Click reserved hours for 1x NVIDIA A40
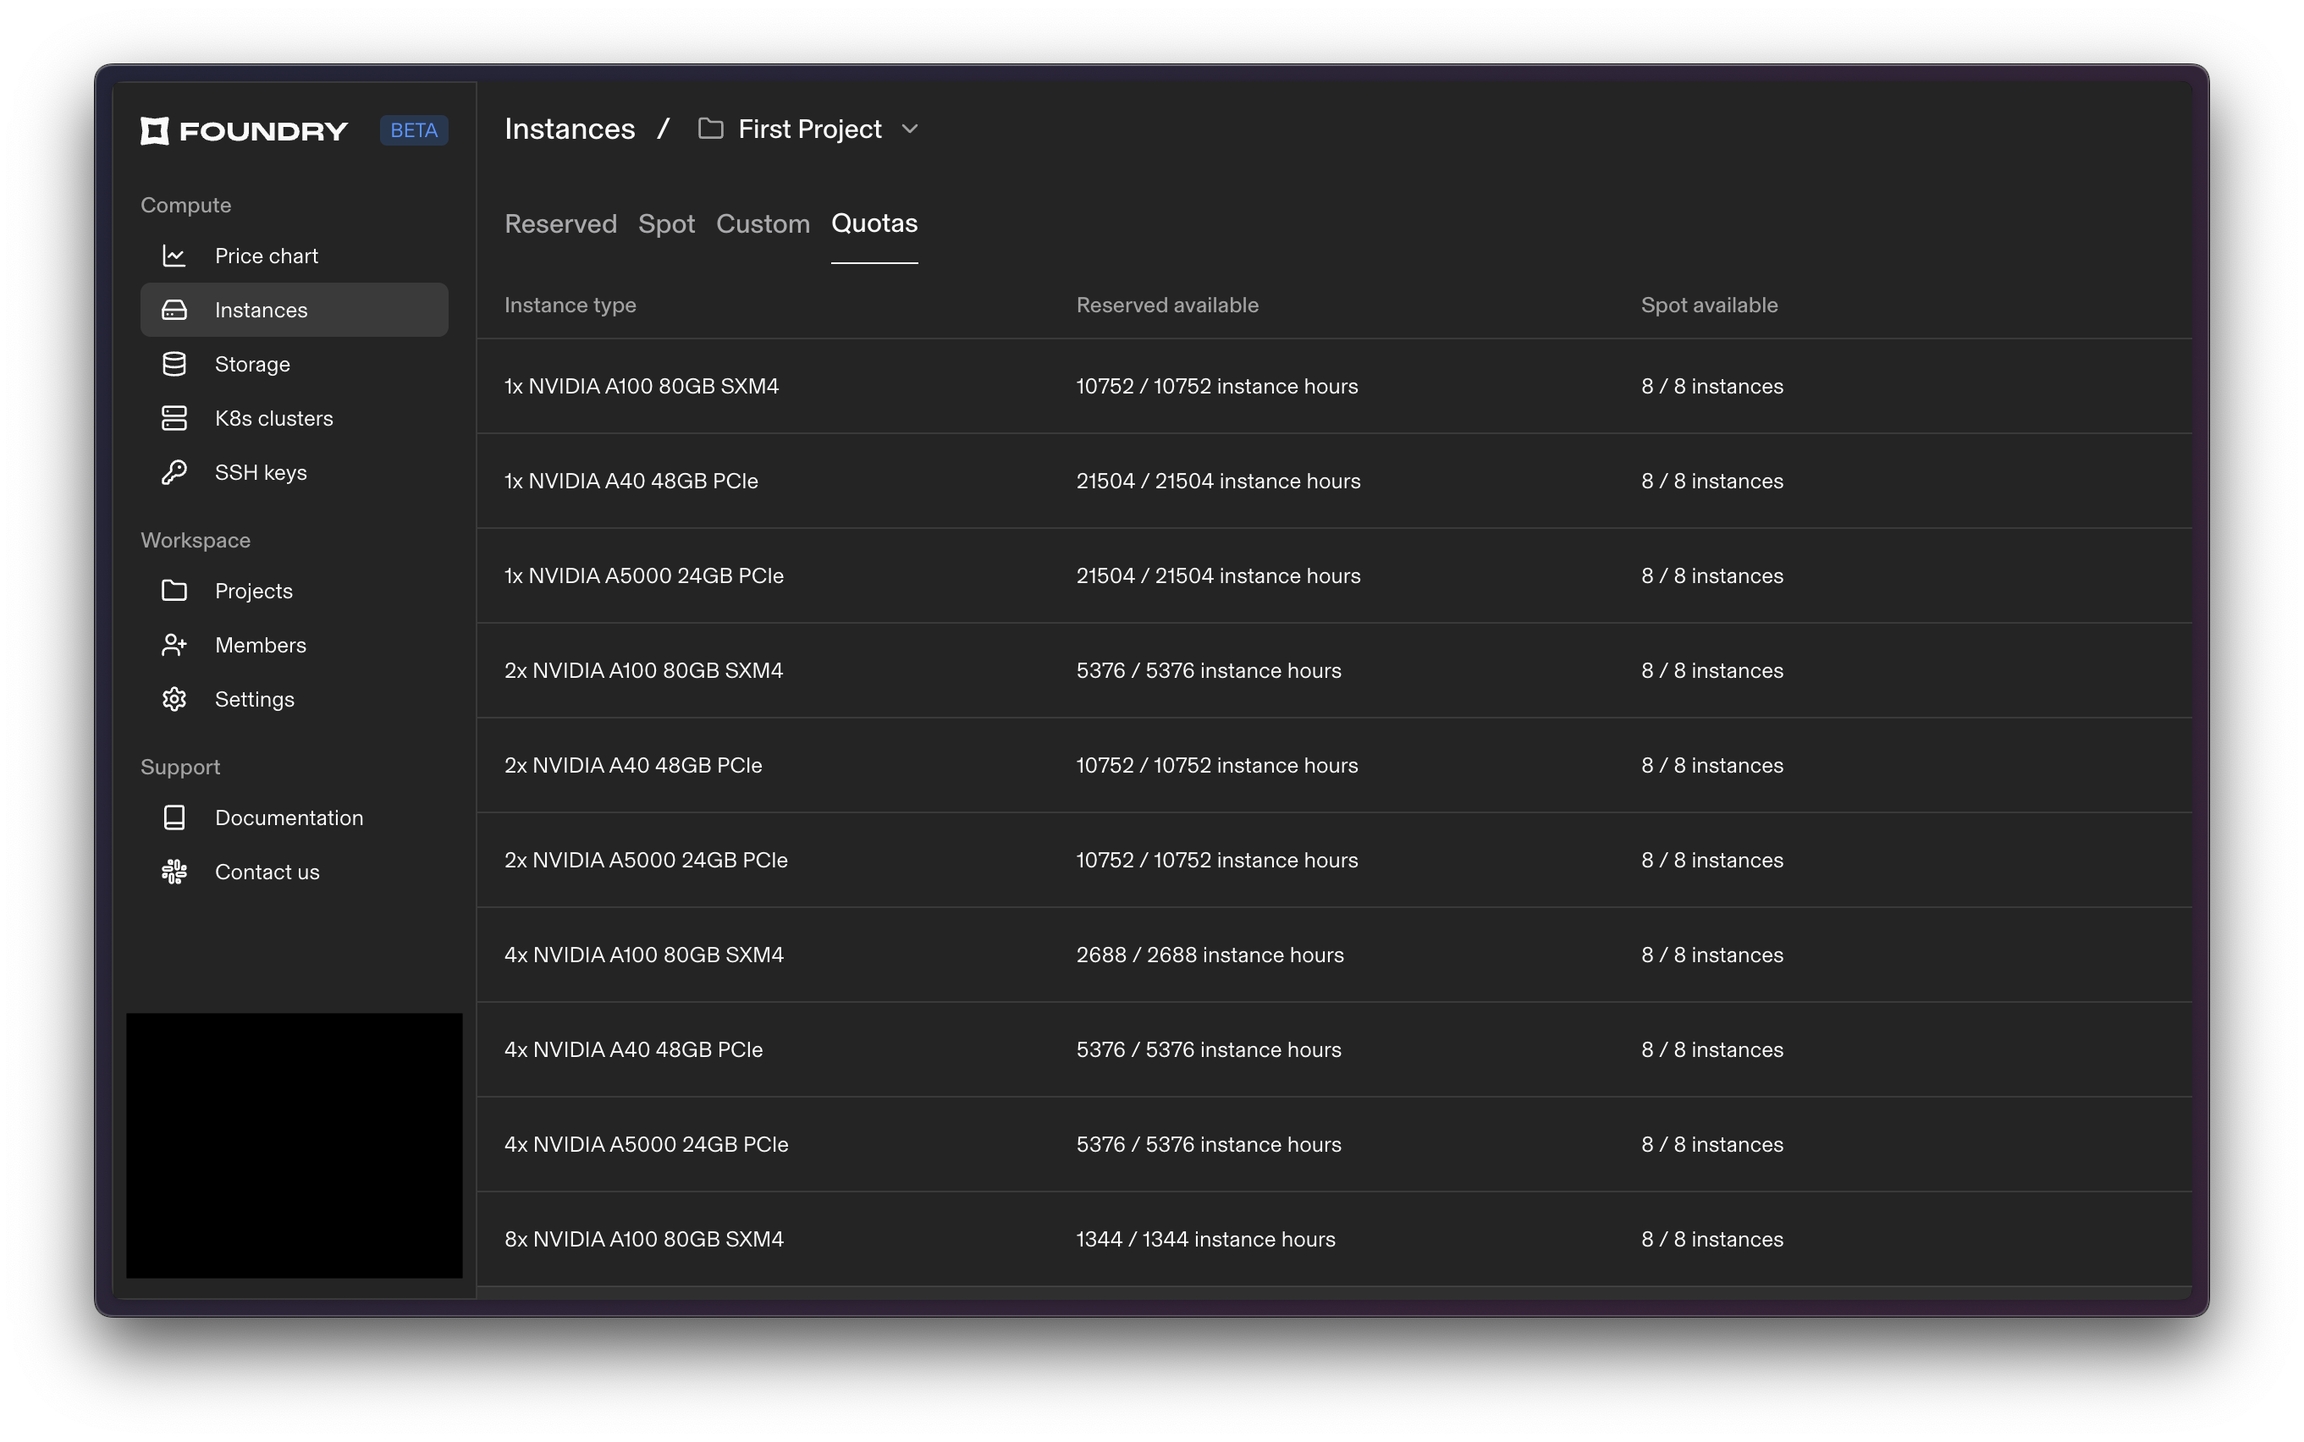 coord(1218,481)
